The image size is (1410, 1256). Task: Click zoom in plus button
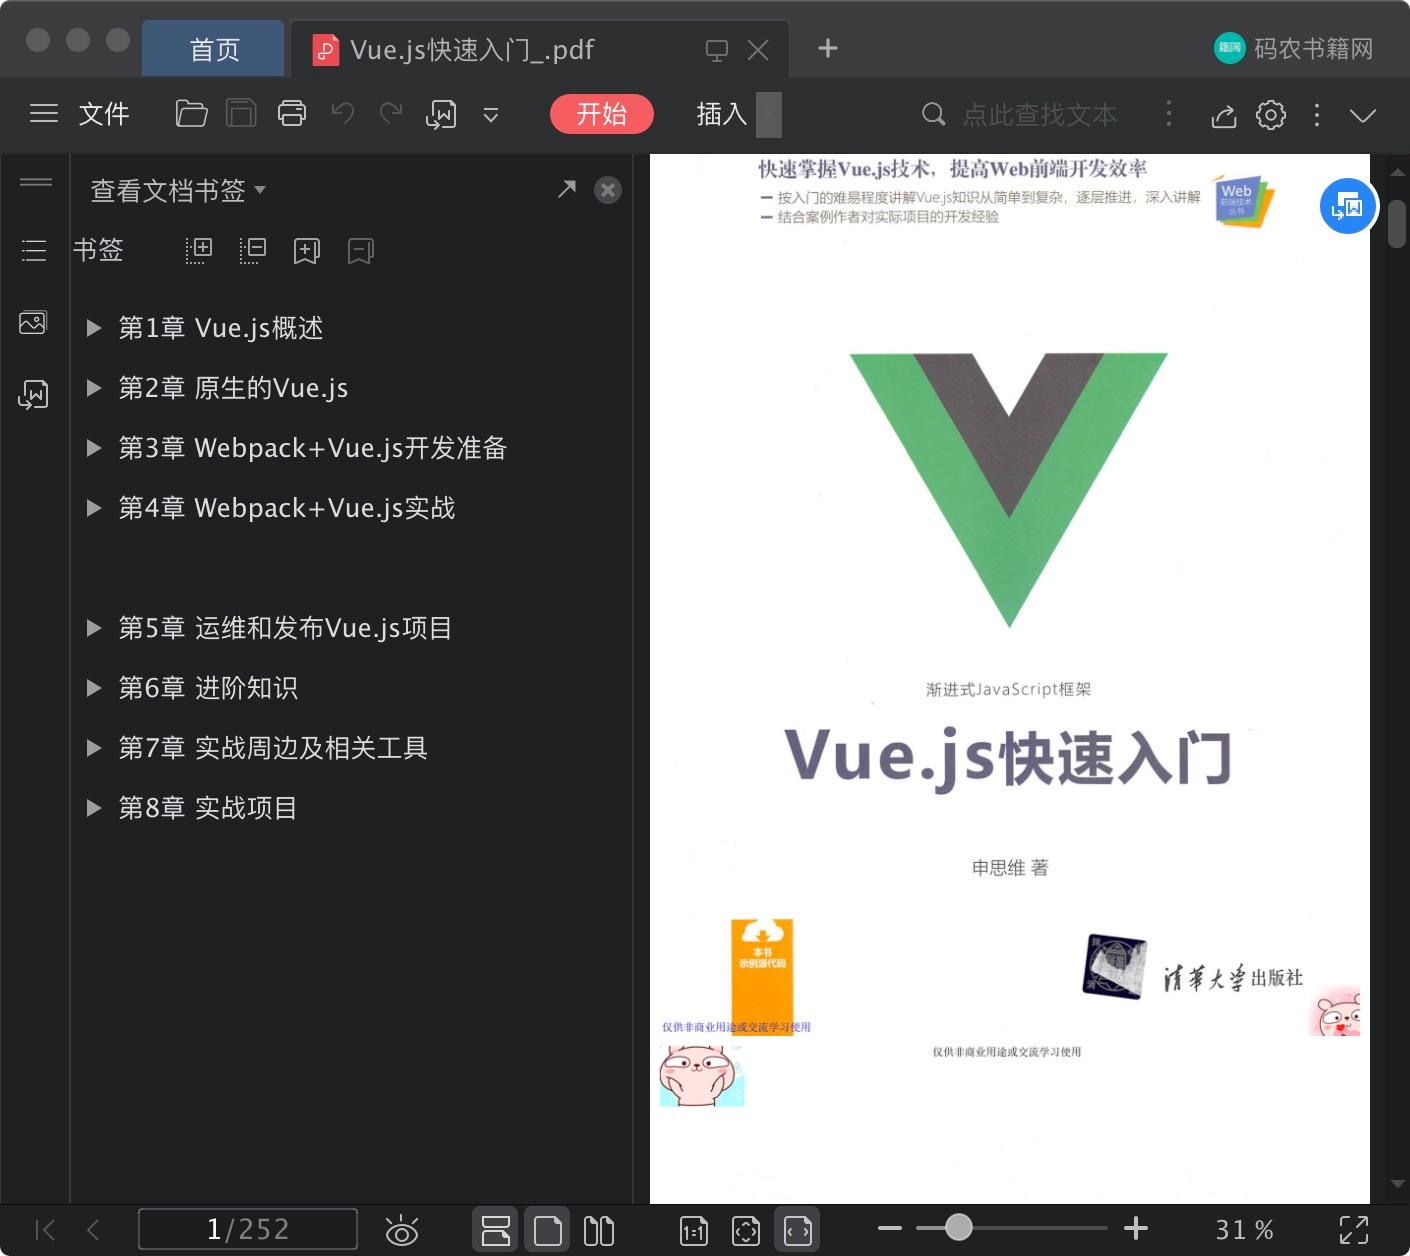(1136, 1228)
